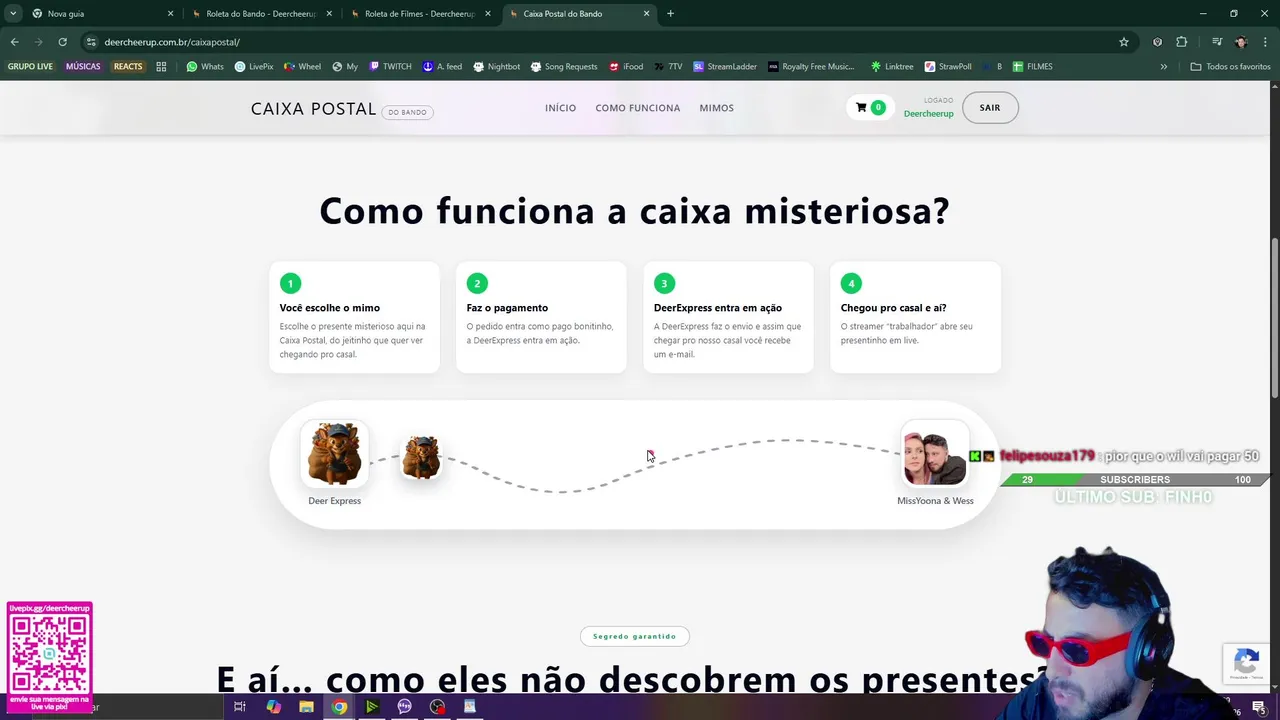Image resolution: width=1280 pixels, height=720 pixels.
Task: Open site info icon in address bar
Action: click(91, 42)
